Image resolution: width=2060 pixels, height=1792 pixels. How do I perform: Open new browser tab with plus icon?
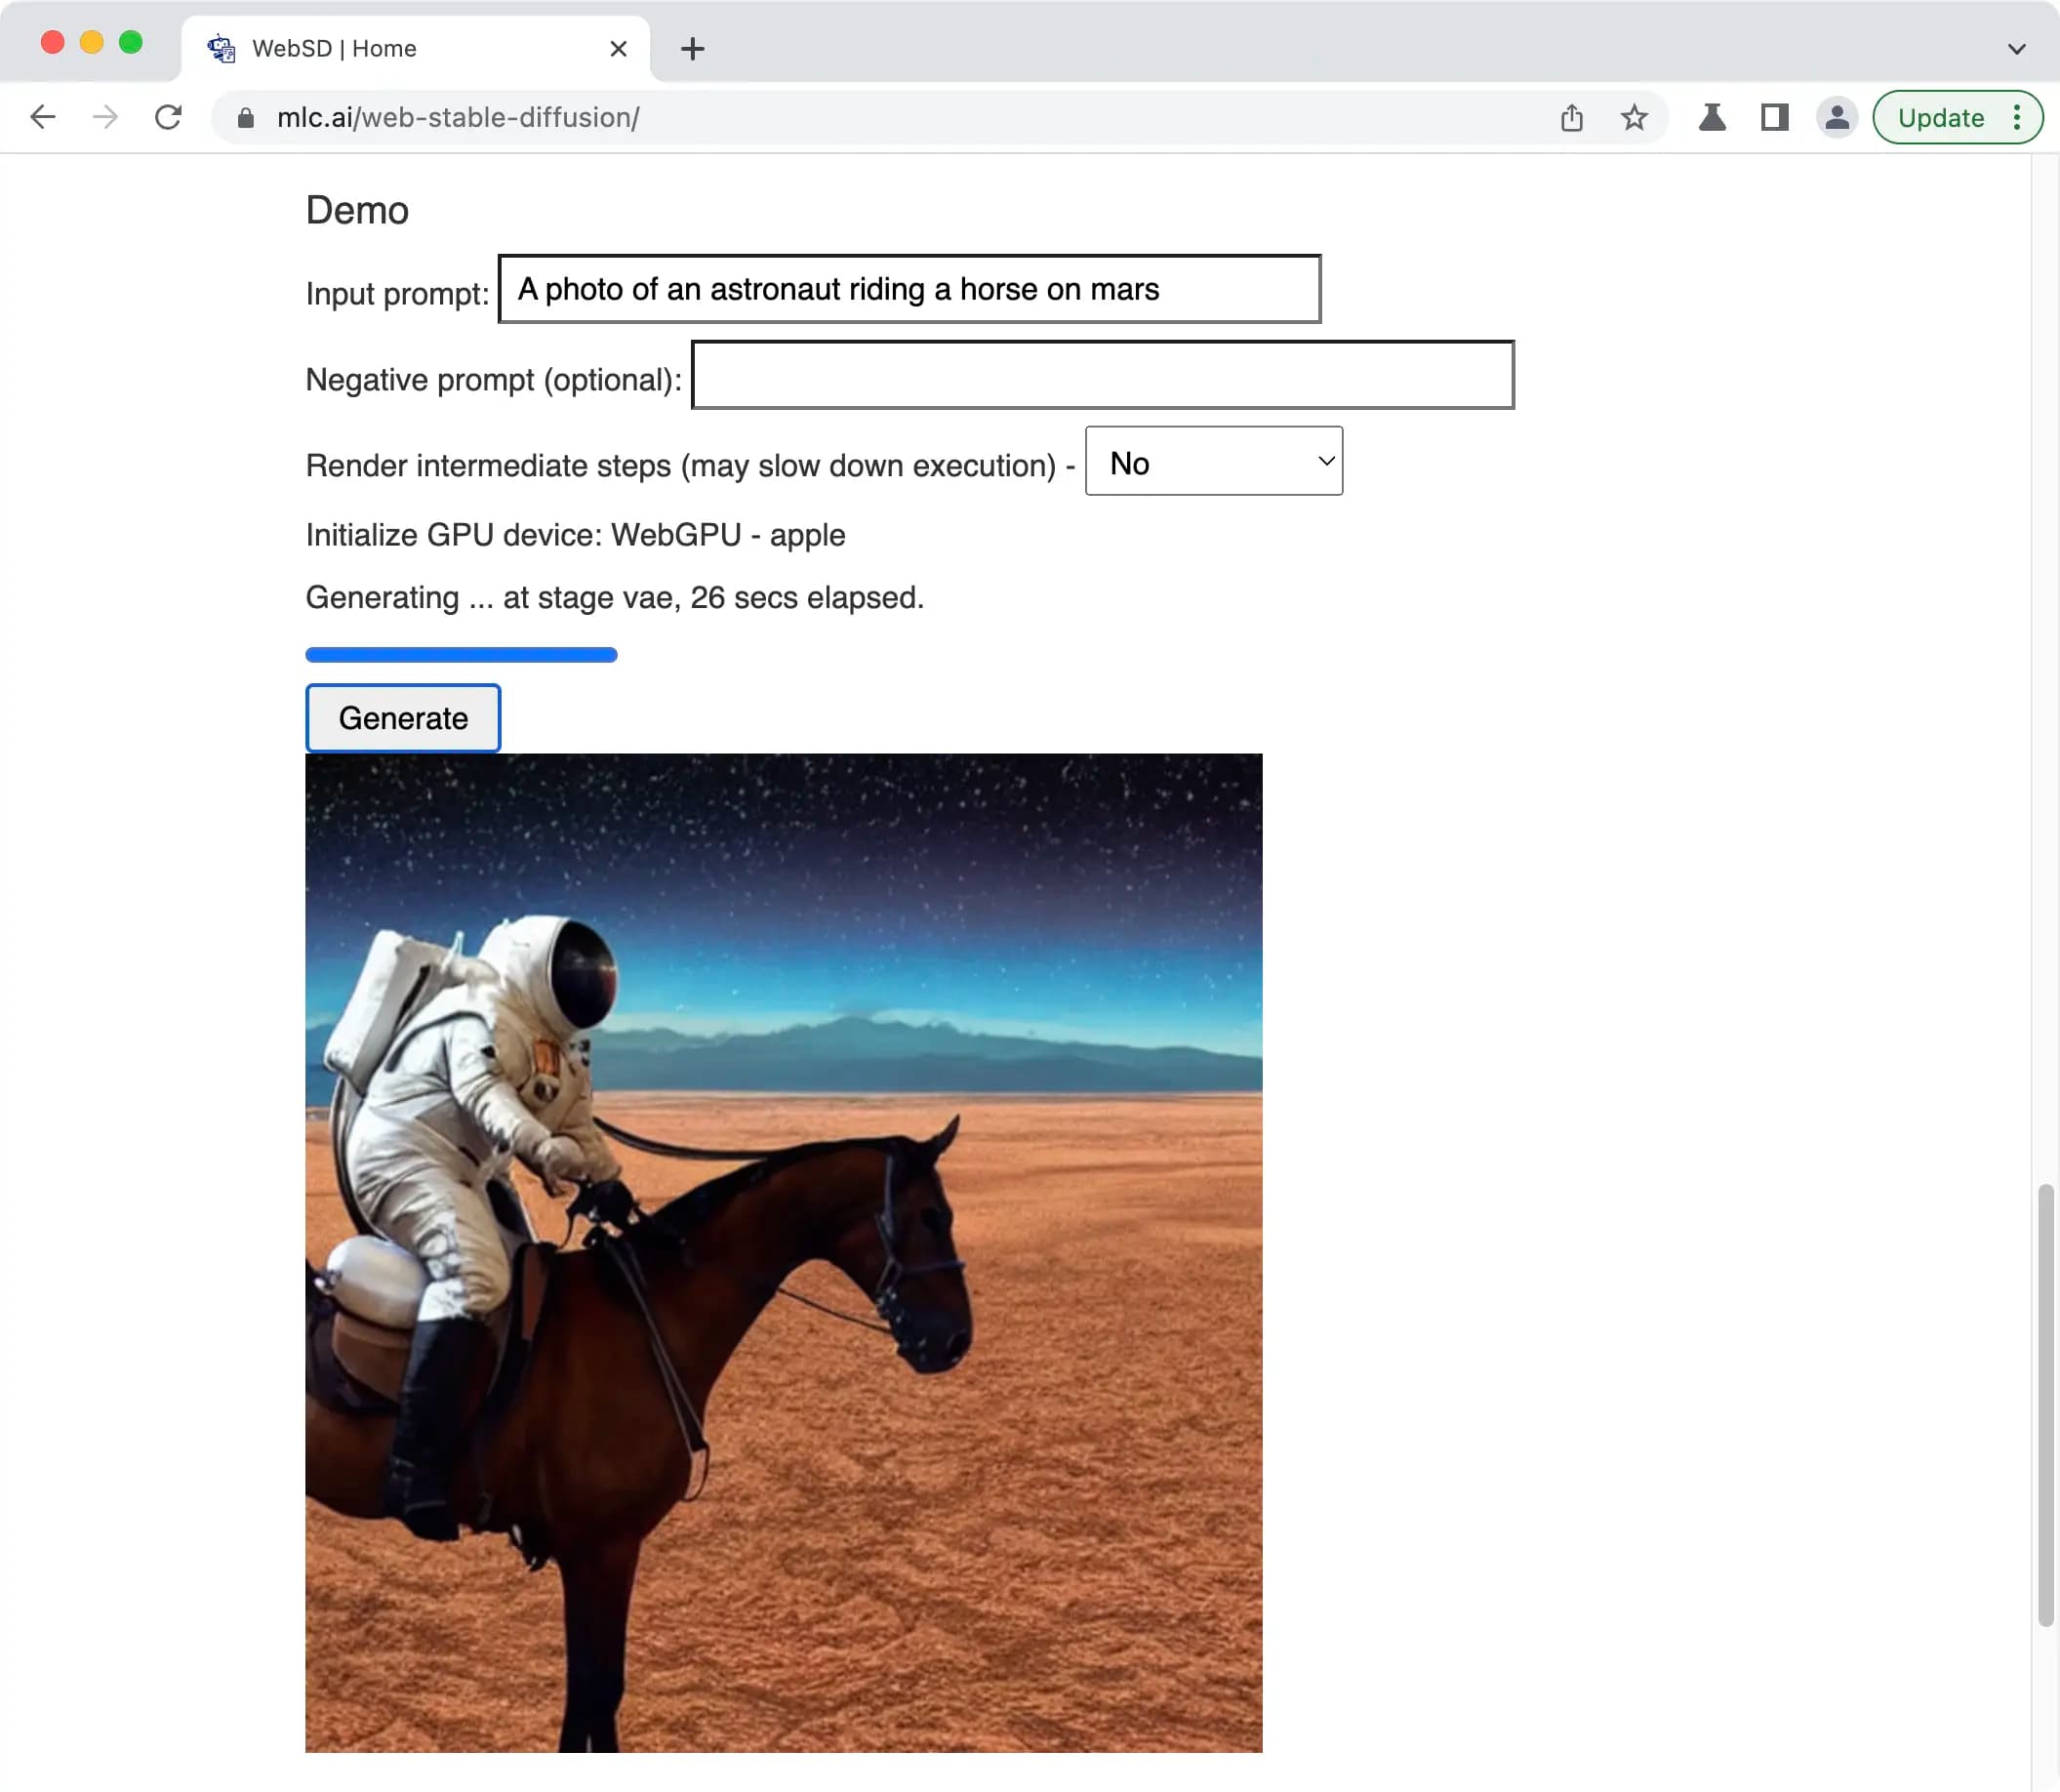tap(690, 47)
